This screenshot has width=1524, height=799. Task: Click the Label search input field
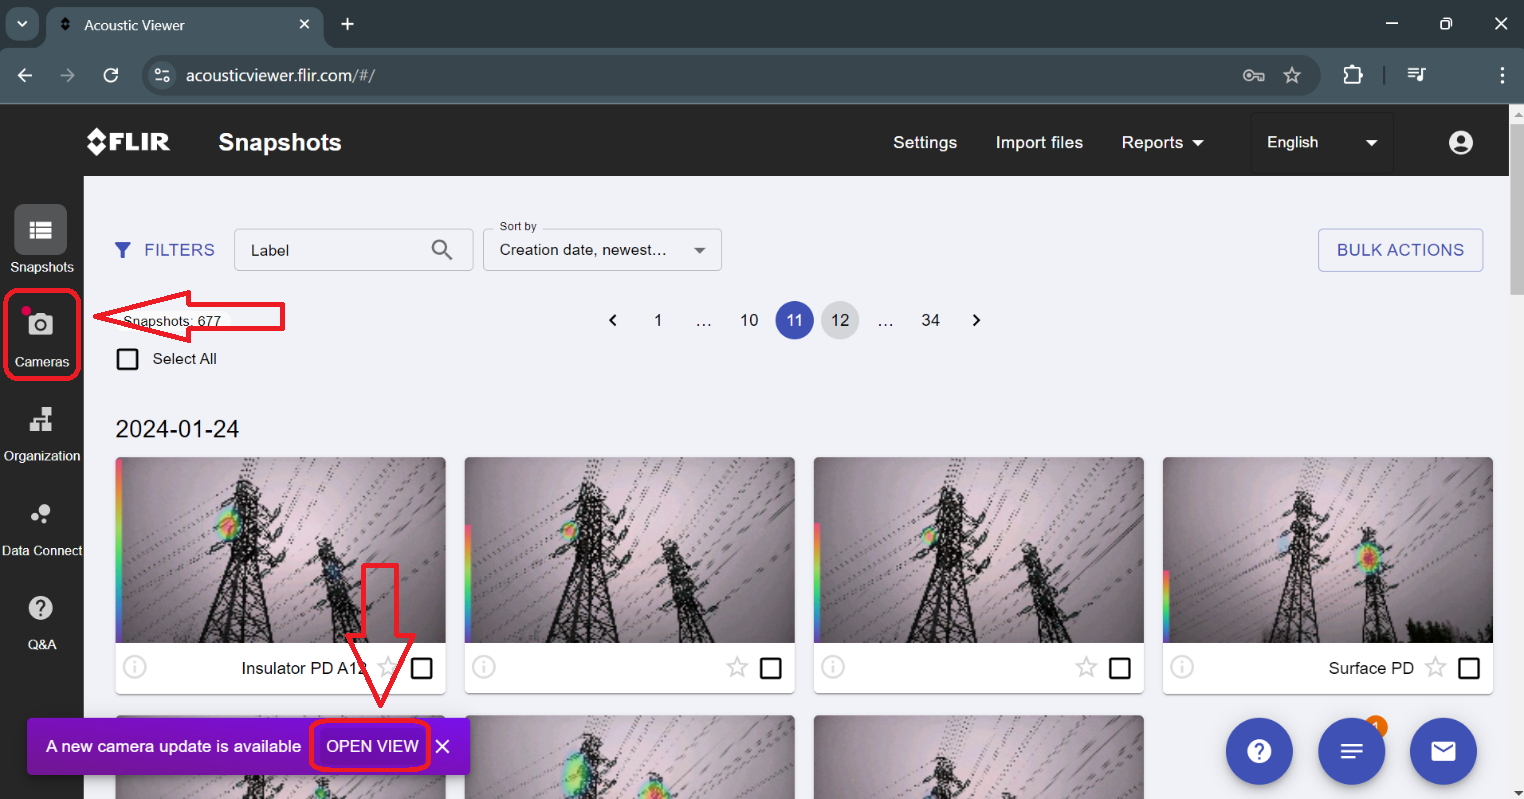pyautogui.click(x=335, y=250)
